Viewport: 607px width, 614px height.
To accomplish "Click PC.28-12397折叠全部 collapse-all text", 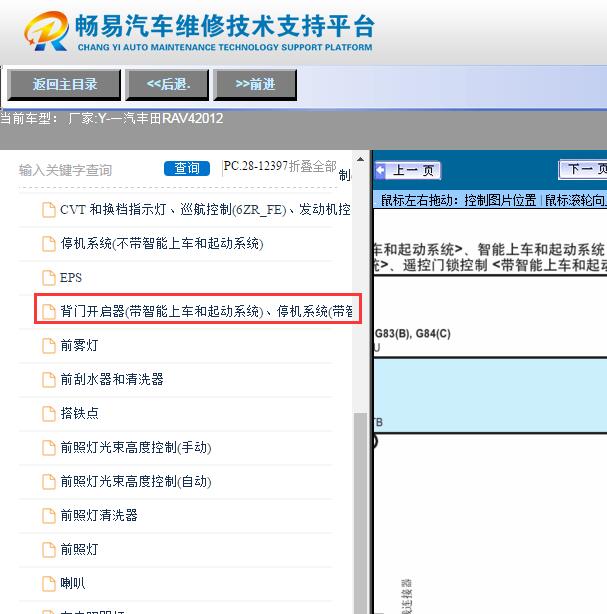I will tap(280, 166).
